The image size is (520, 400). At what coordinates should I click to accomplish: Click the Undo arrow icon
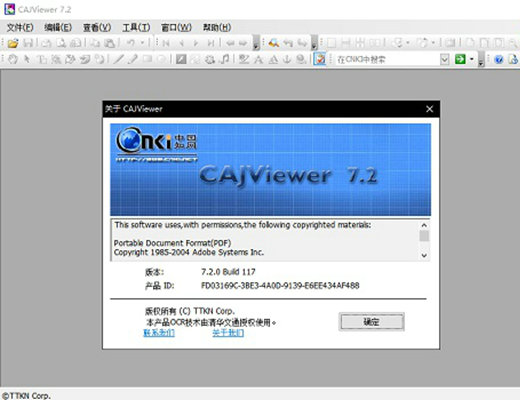[131, 43]
